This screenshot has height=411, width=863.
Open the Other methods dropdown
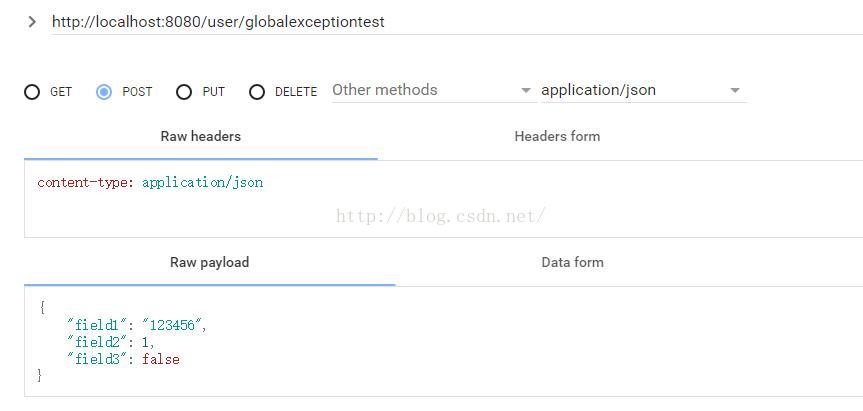tap(434, 90)
